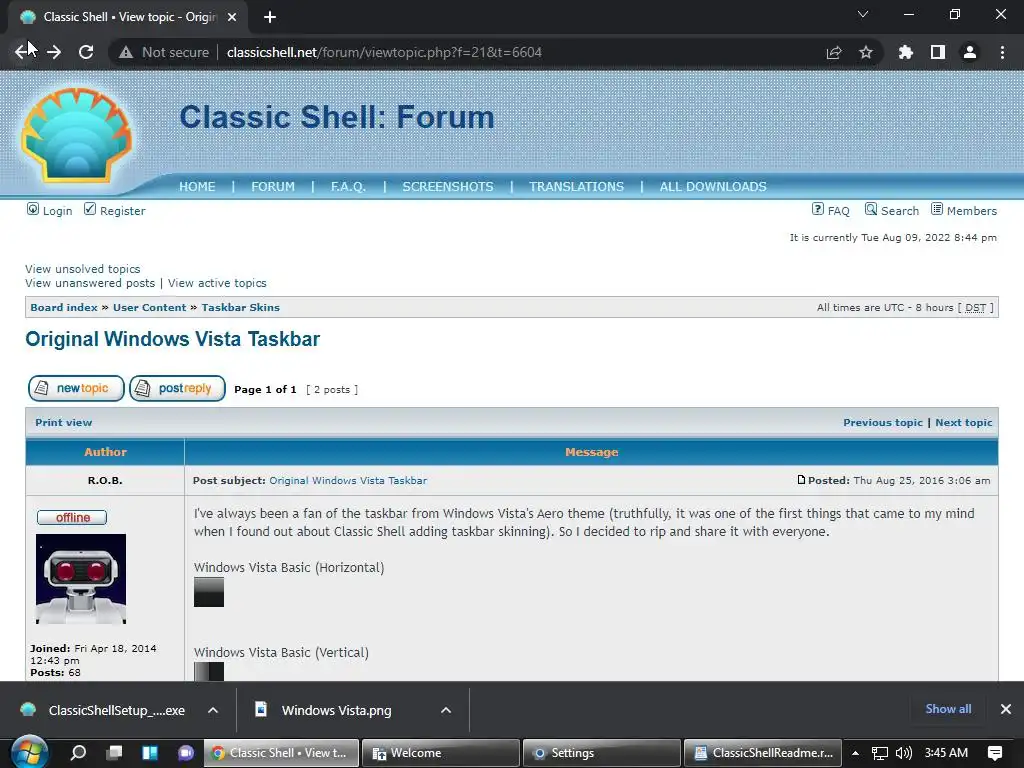Viewport: 1024px width, 768px height.
Task: Open the notification center icon
Action: click(x=995, y=753)
